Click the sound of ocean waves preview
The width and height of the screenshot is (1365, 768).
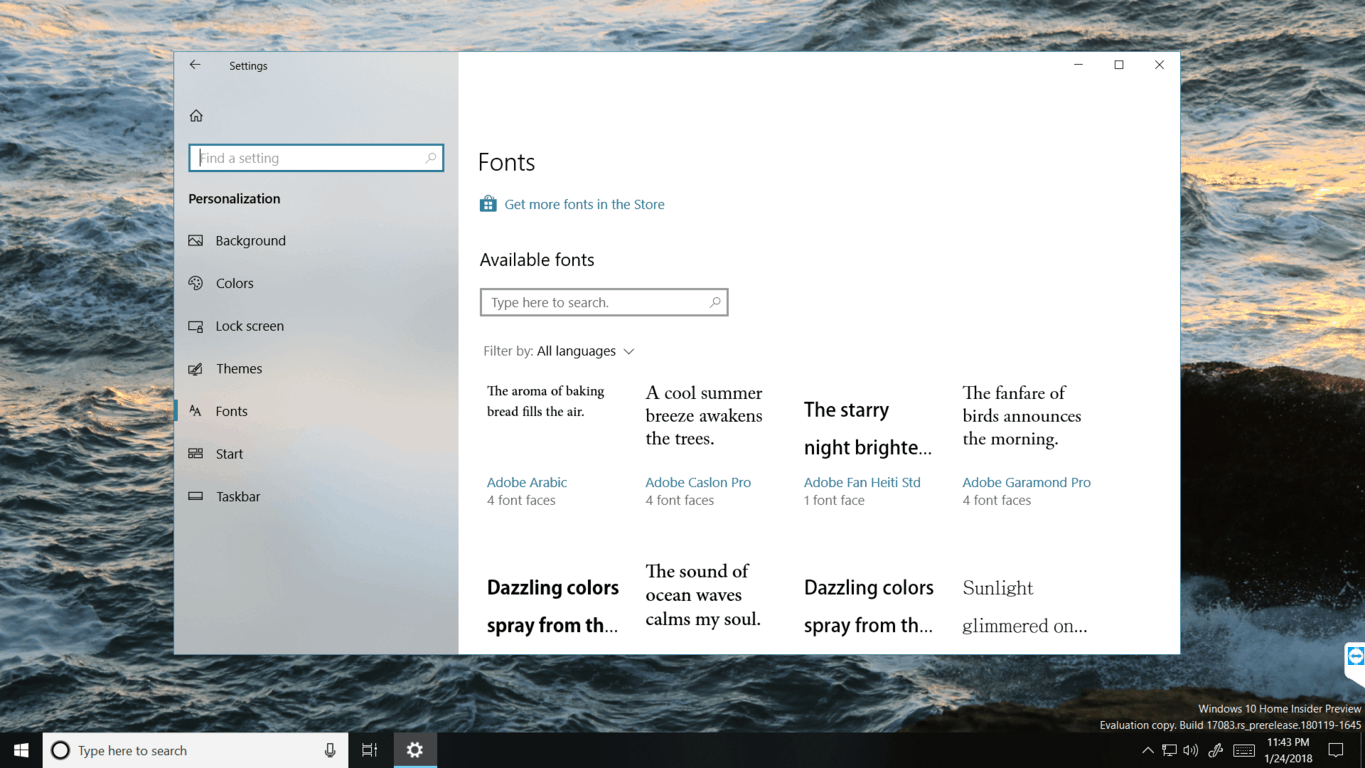(703, 595)
